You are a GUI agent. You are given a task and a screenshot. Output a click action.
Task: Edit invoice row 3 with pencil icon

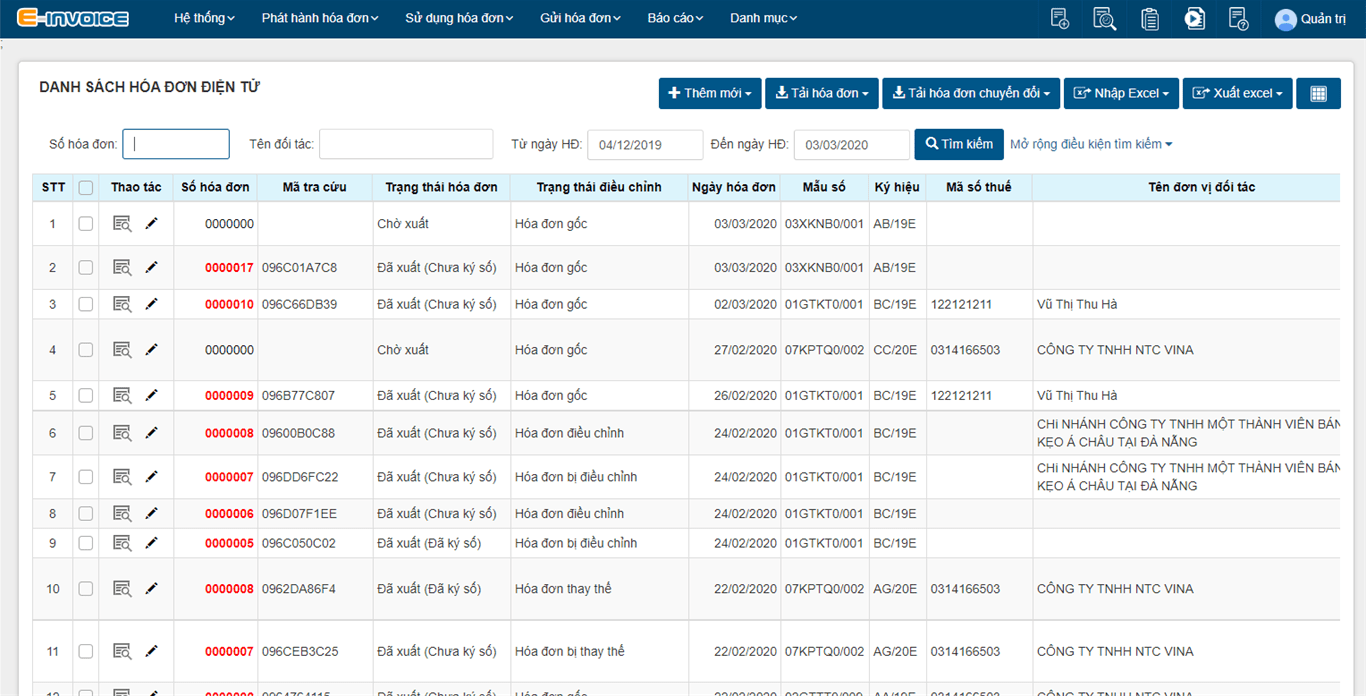[x=151, y=304]
